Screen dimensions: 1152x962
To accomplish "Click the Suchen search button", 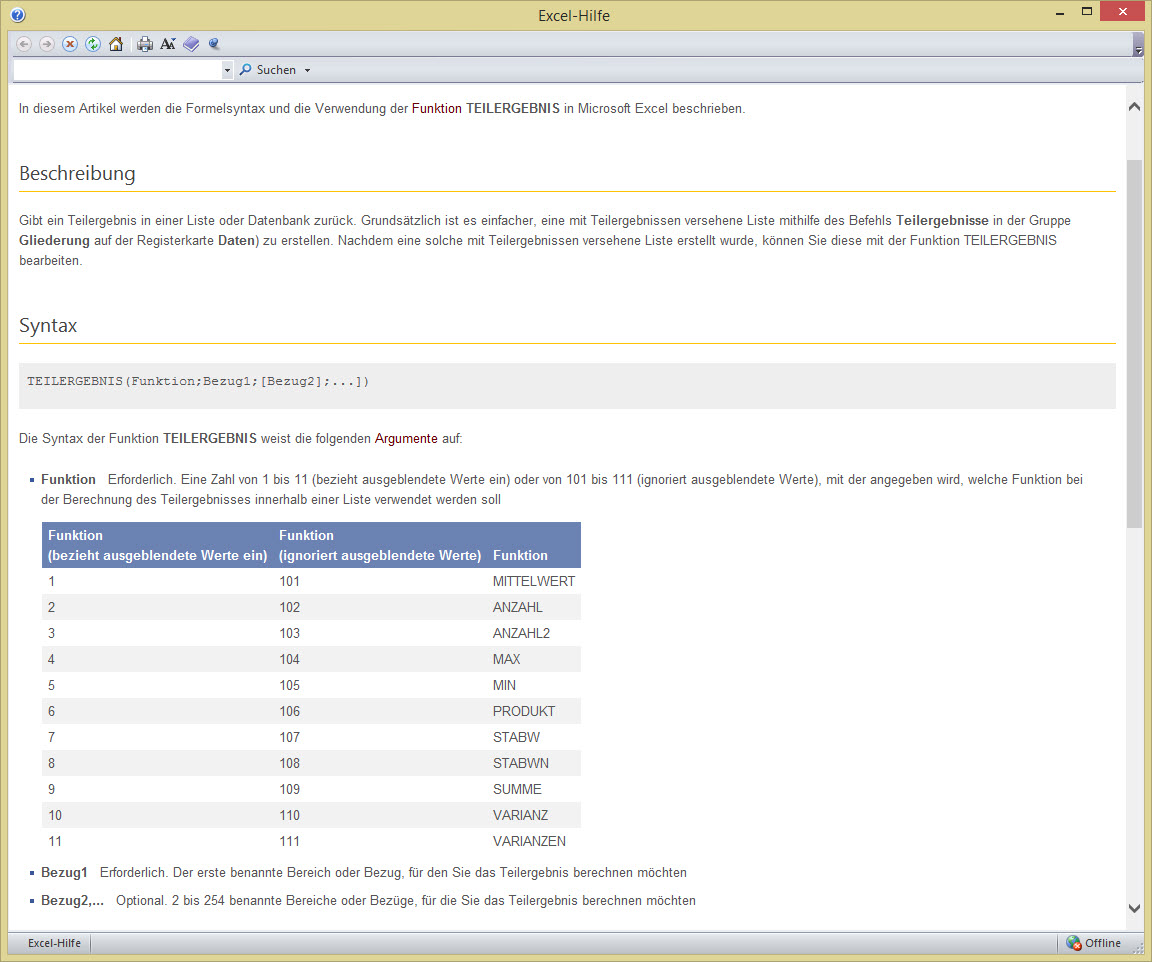I will (268, 70).
